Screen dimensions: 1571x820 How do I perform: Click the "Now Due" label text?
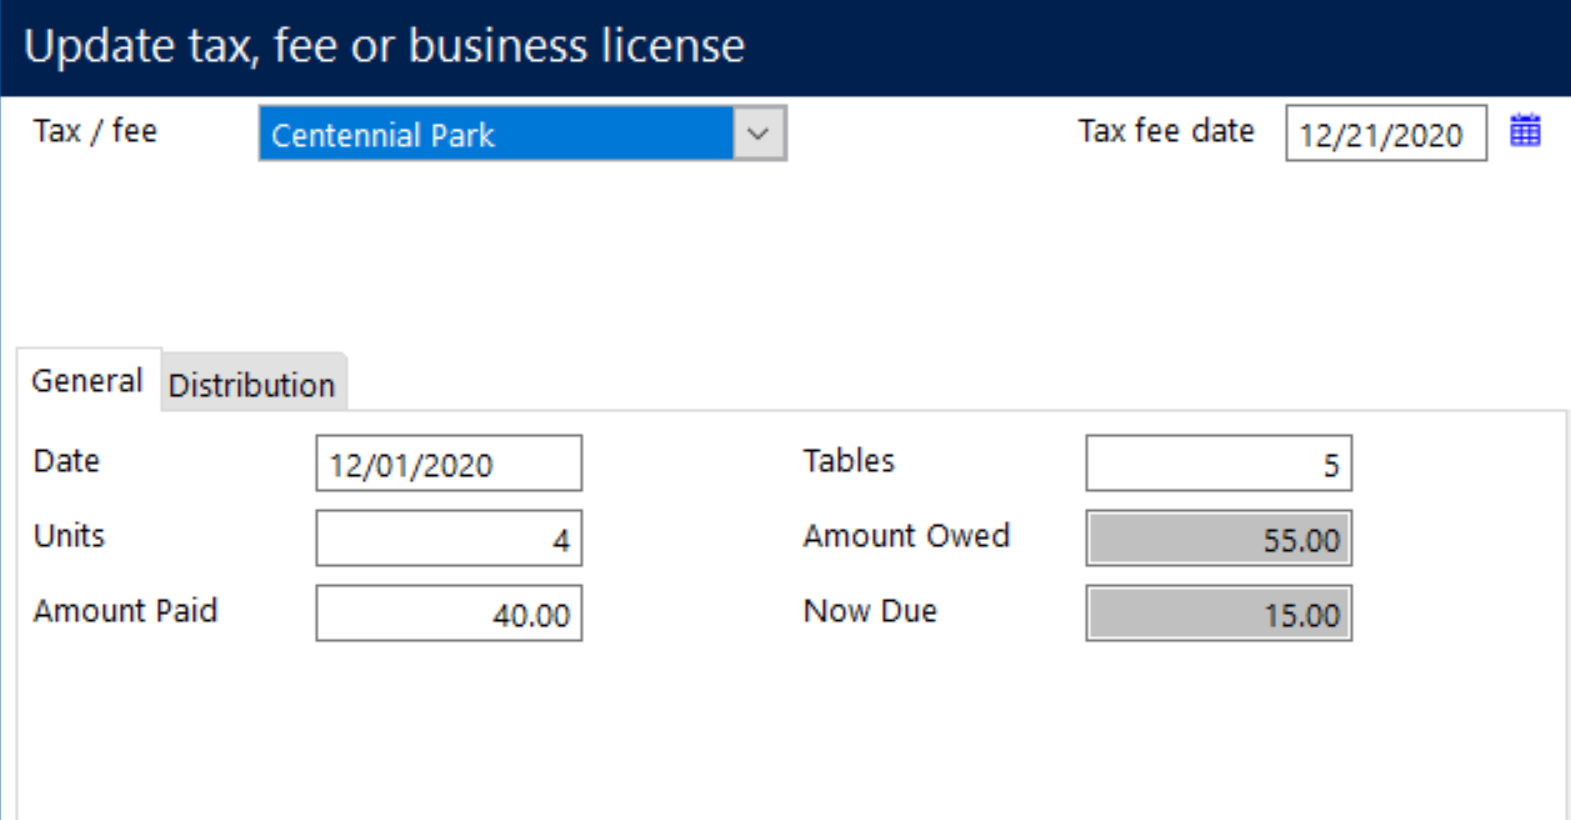tap(870, 611)
